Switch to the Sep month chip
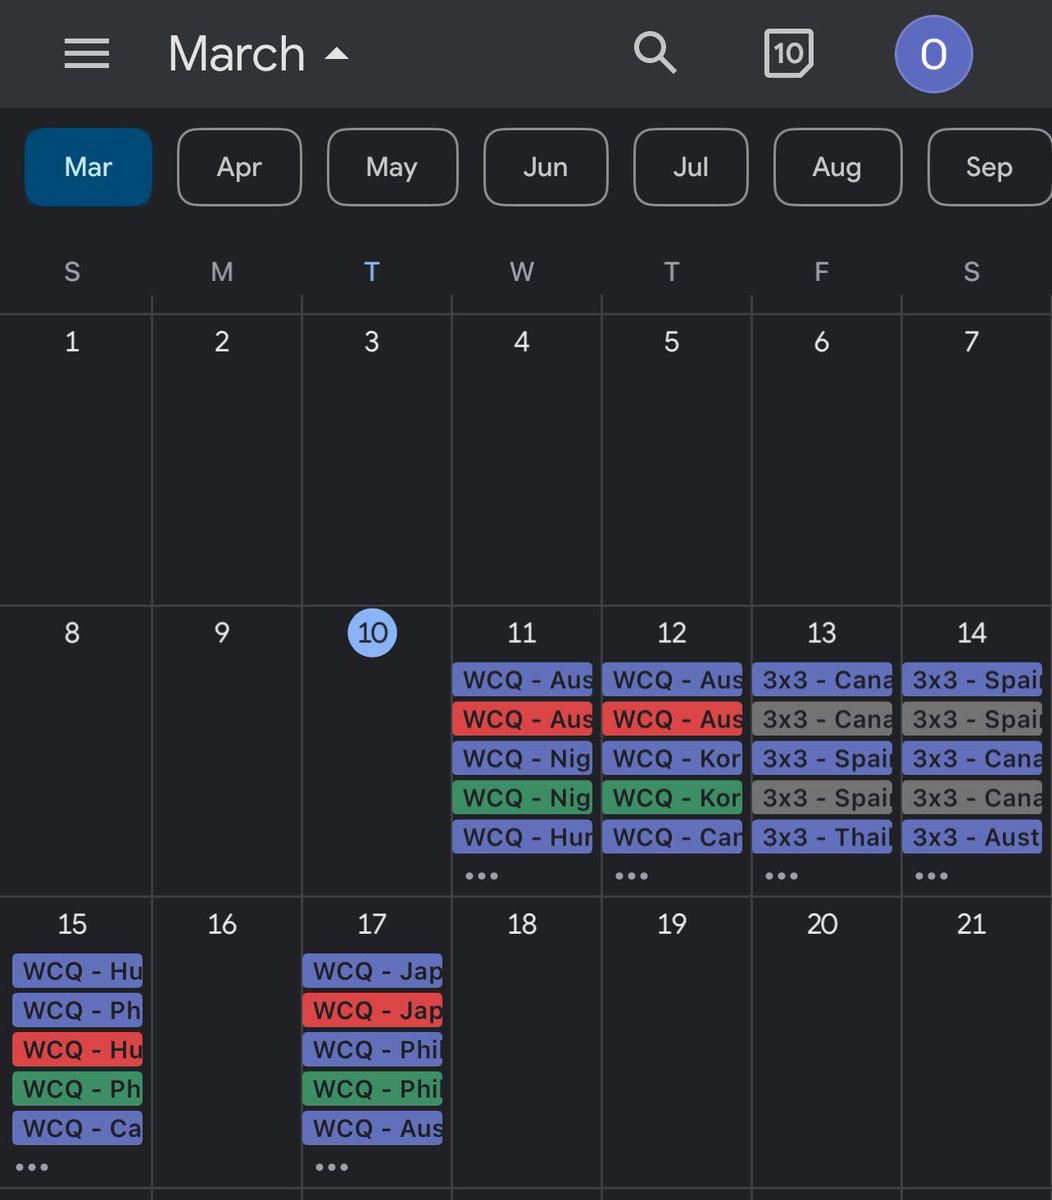 [x=989, y=167]
